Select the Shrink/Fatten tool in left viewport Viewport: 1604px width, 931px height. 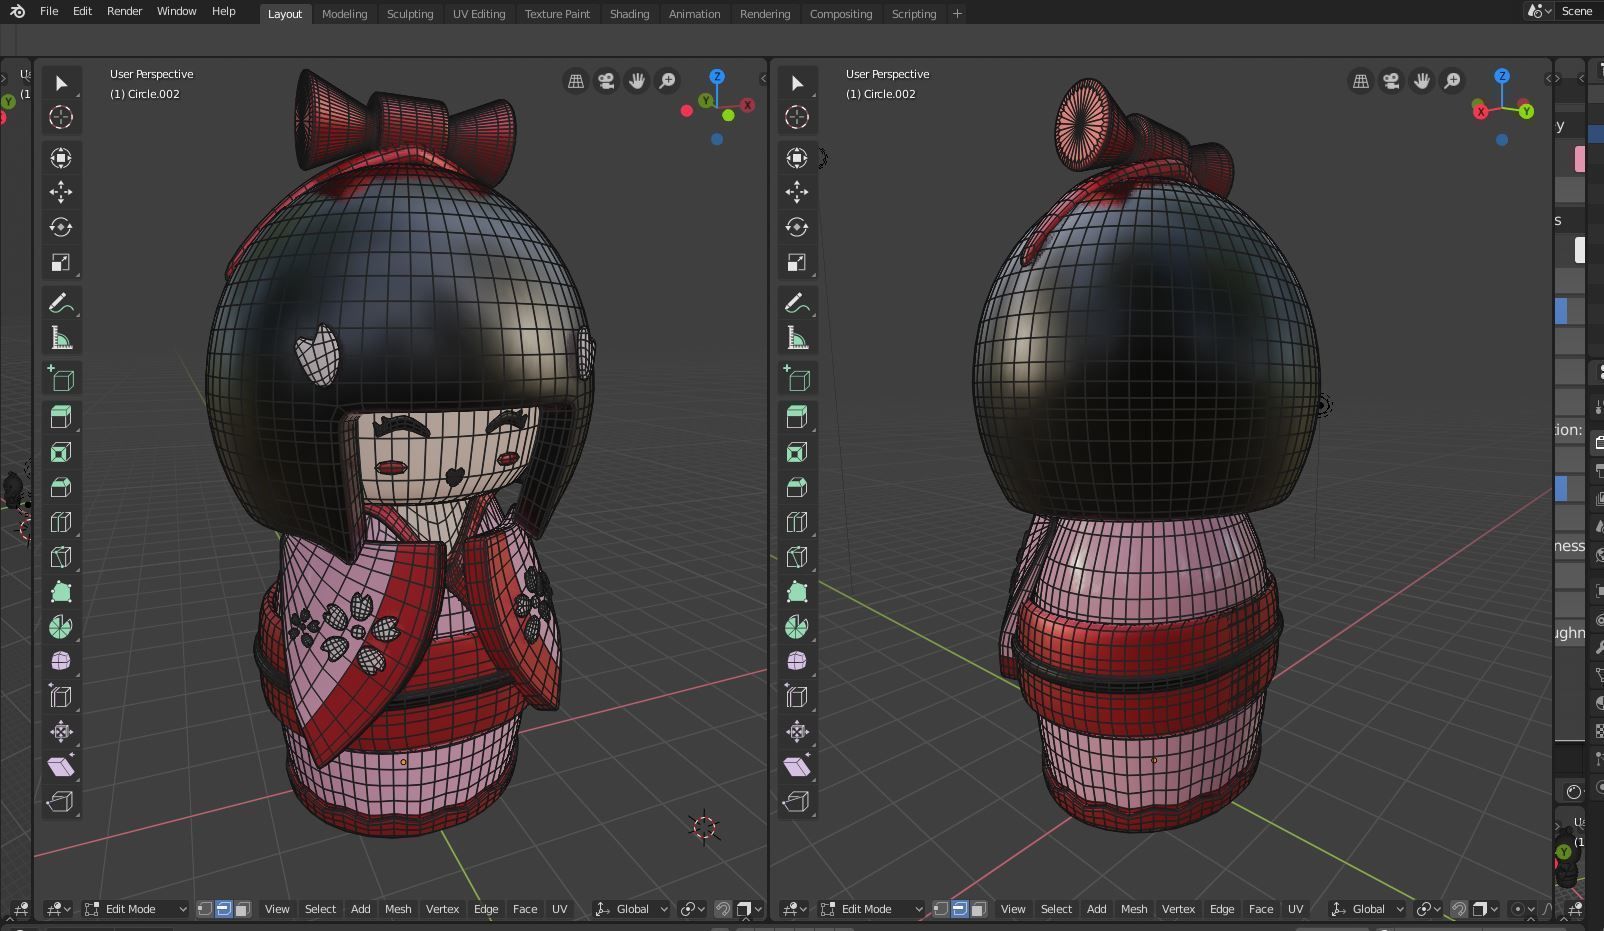click(61, 731)
